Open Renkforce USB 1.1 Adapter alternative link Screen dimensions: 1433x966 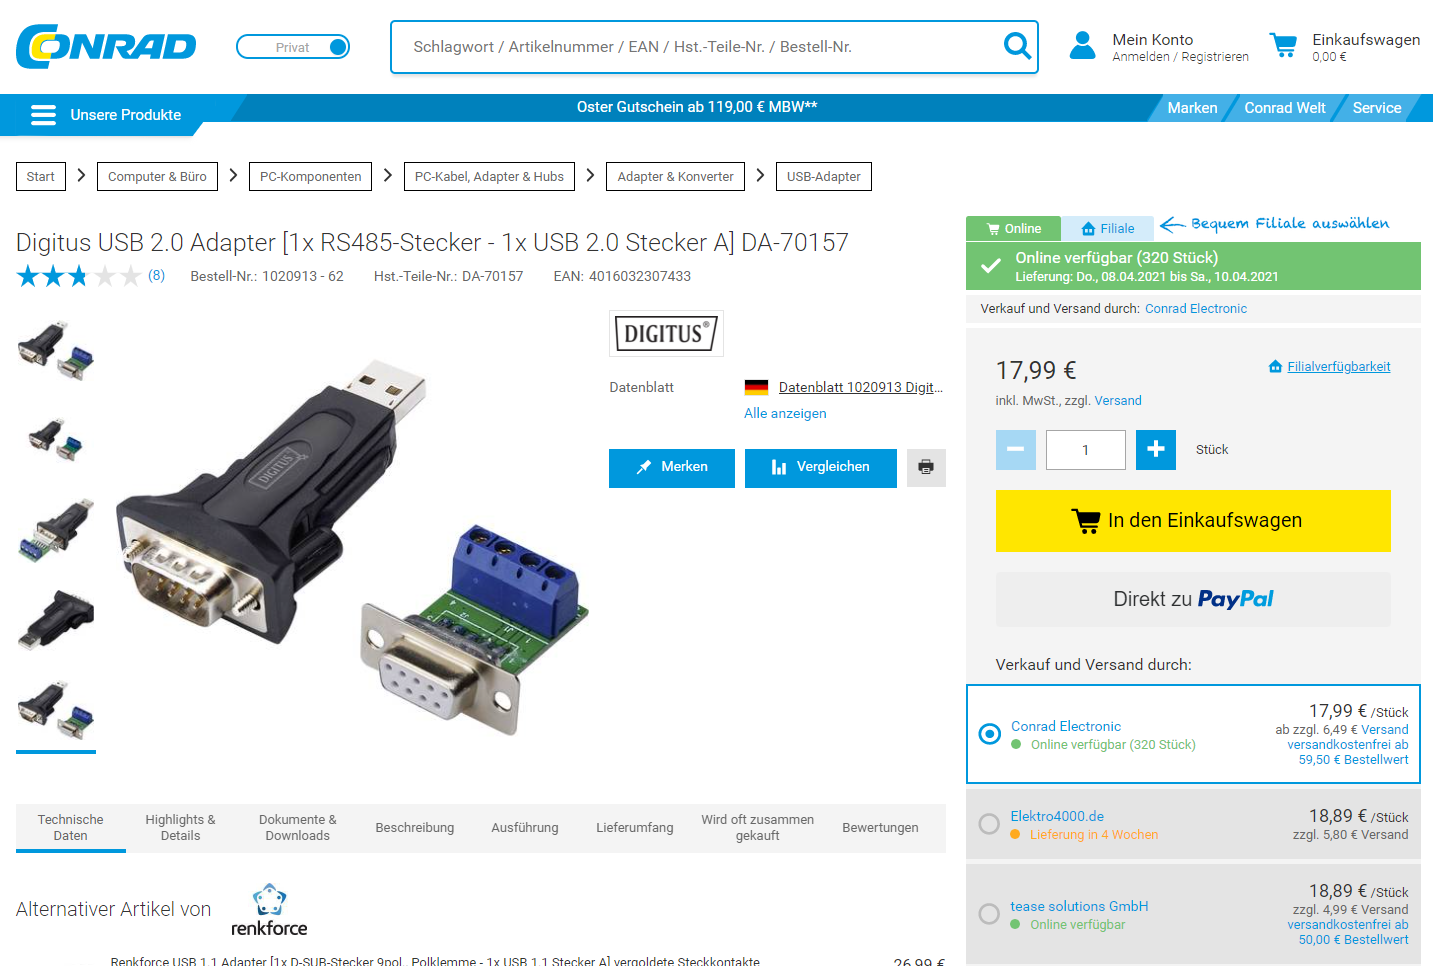click(435, 961)
